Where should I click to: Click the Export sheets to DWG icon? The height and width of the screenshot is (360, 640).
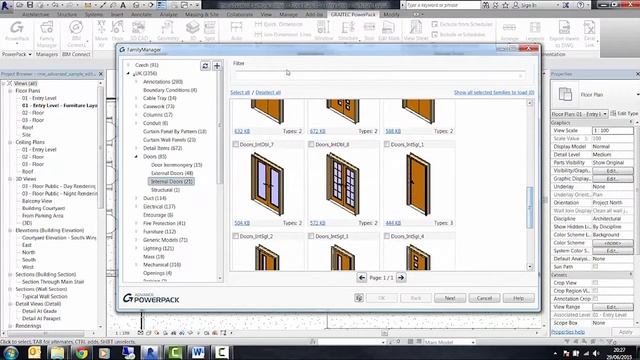[x=564, y=33]
